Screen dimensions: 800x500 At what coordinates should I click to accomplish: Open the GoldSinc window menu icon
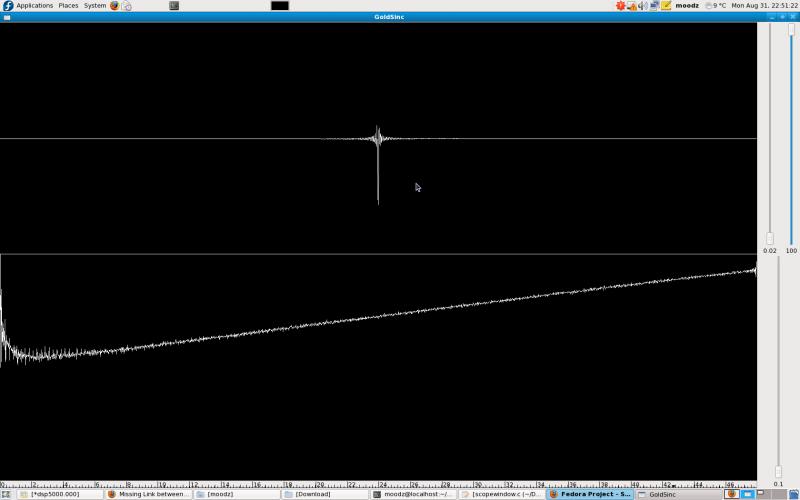coord(6,17)
